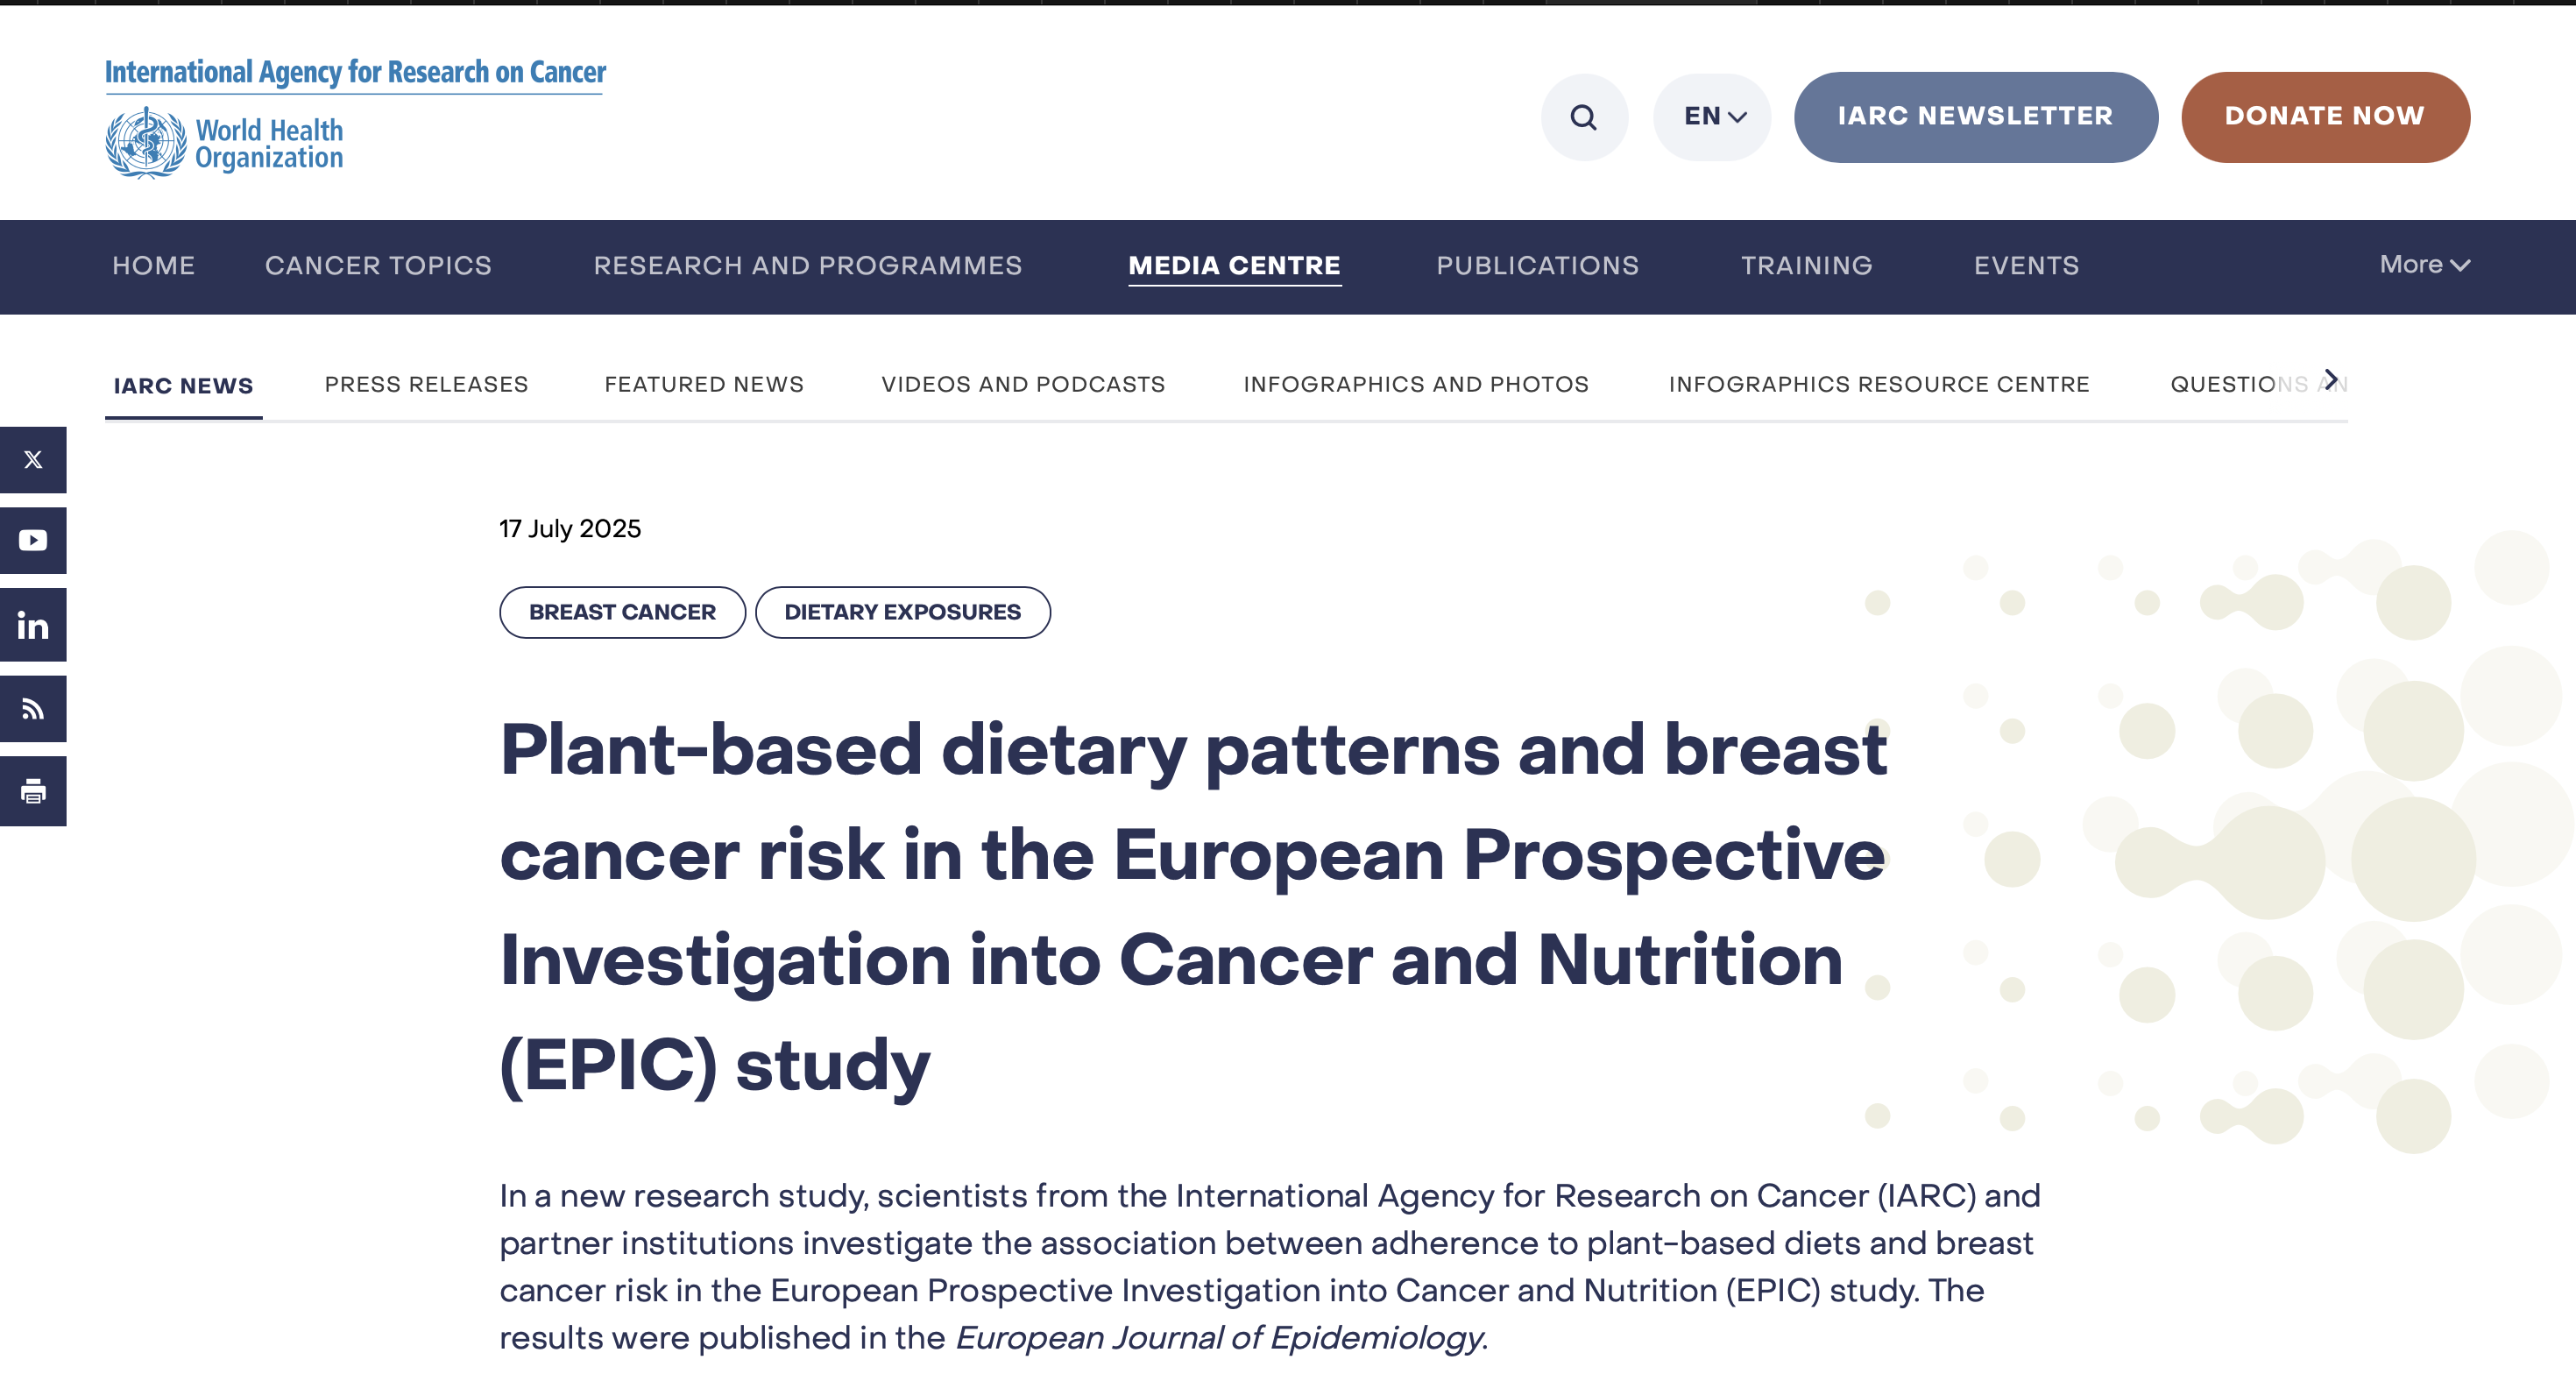Open the EN language dropdown
This screenshot has height=1381, width=2576.
pos(1713,117)
